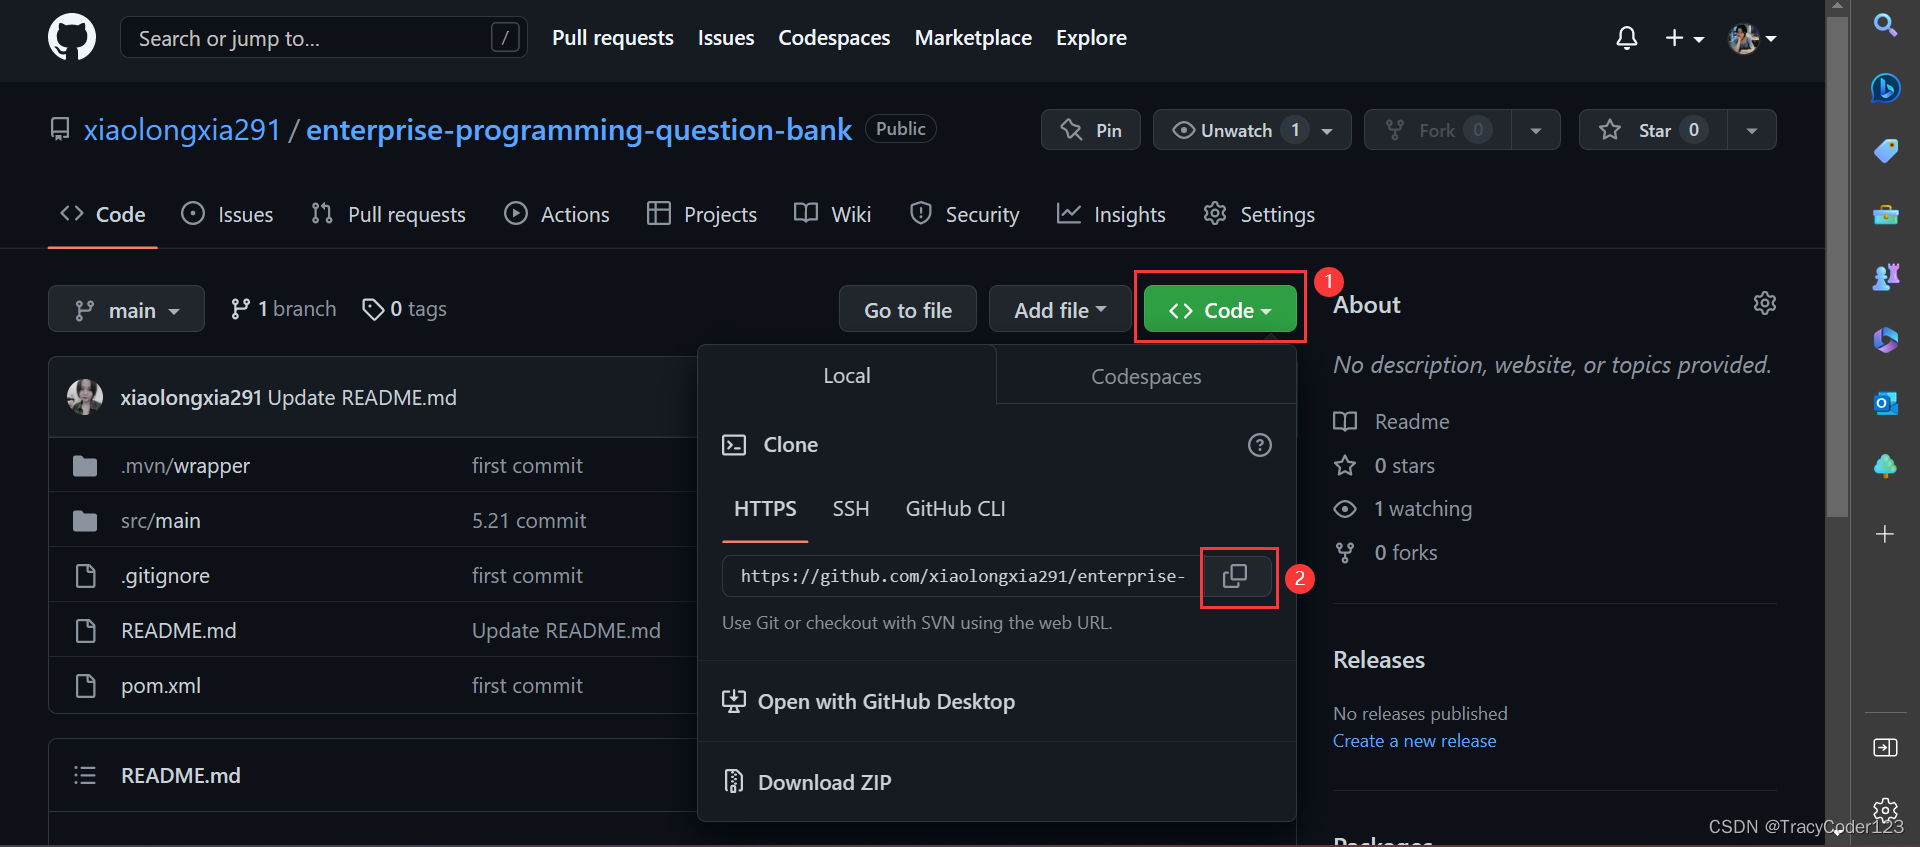Select the Local tab in clone popup
1920x847 pixels.
pos(847,375)
